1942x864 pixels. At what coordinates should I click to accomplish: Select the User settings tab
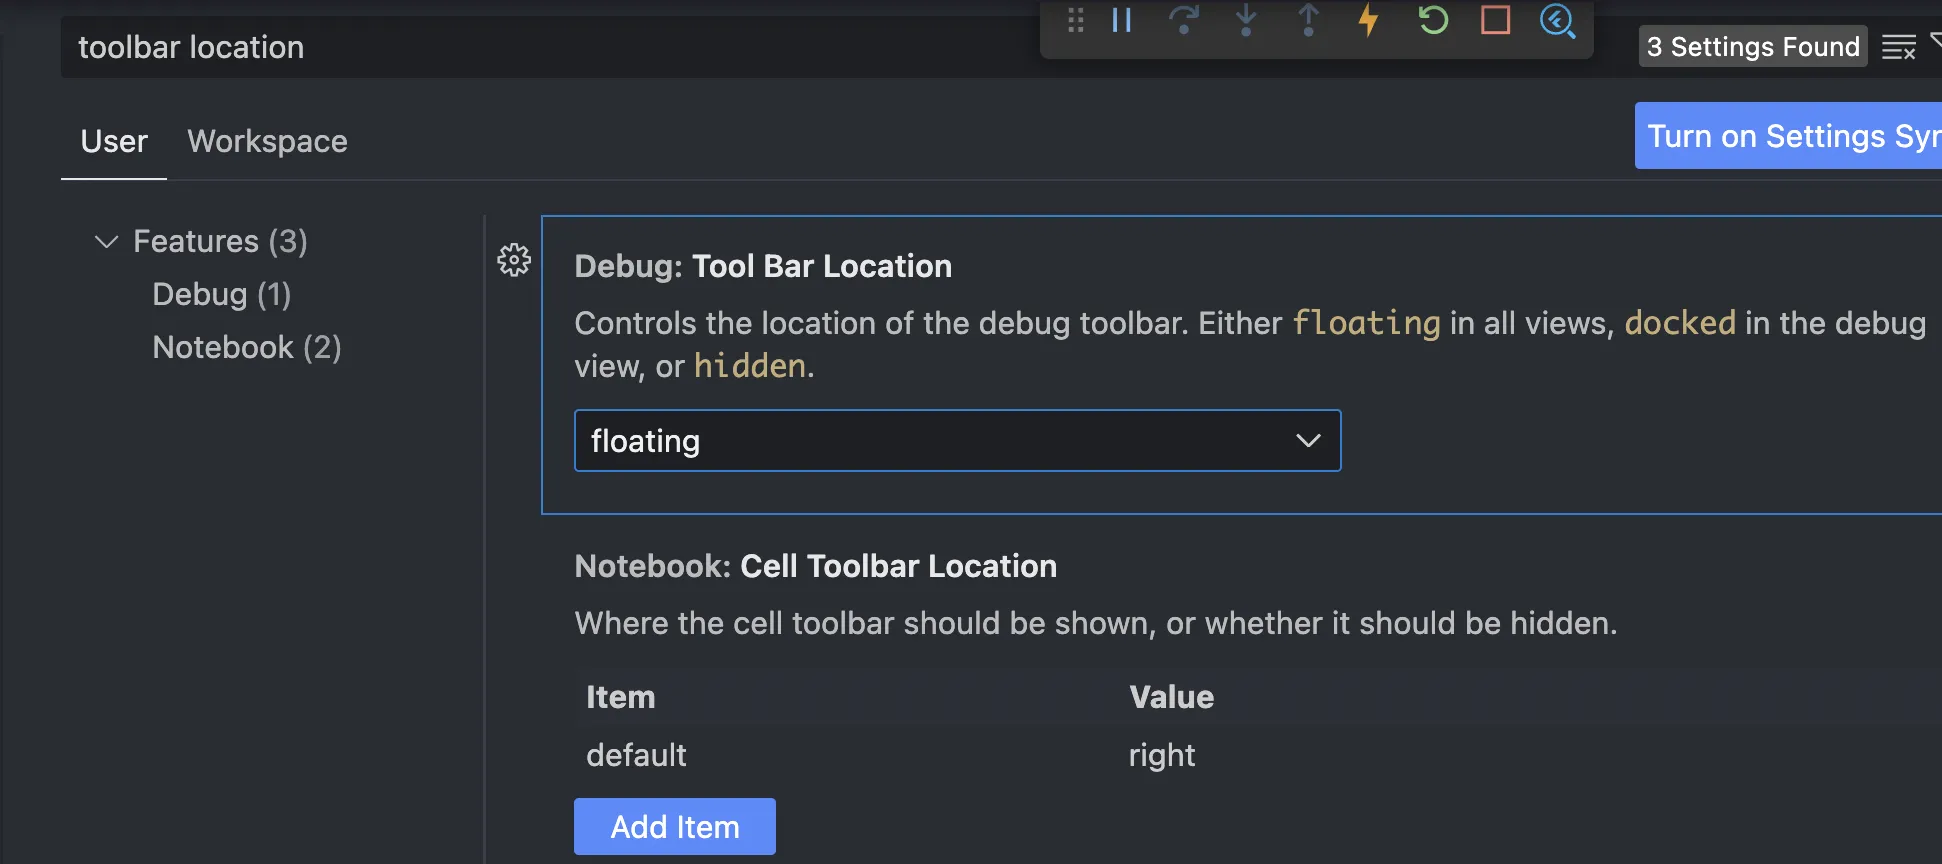coord(114,142)
